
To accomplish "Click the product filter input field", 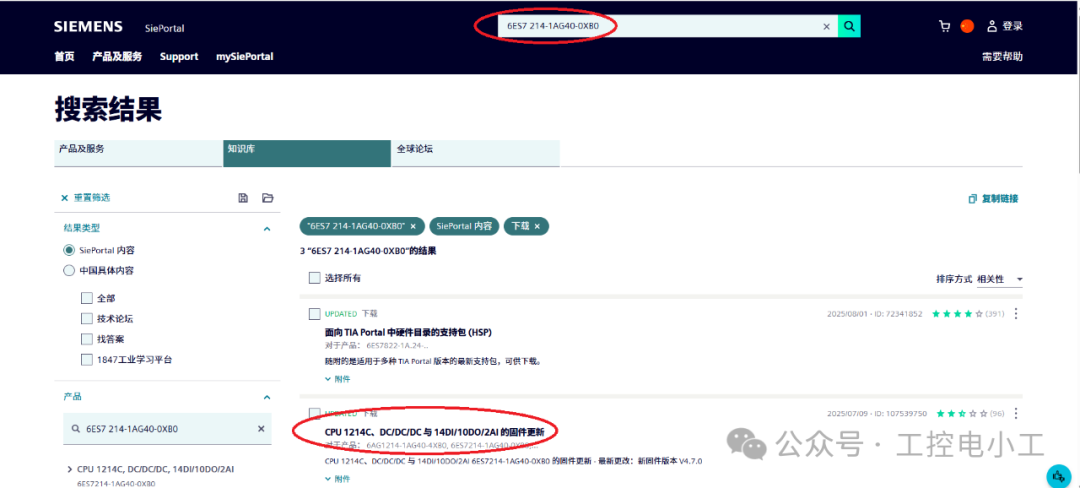I will pyautogui.click(x=168, y=428).
